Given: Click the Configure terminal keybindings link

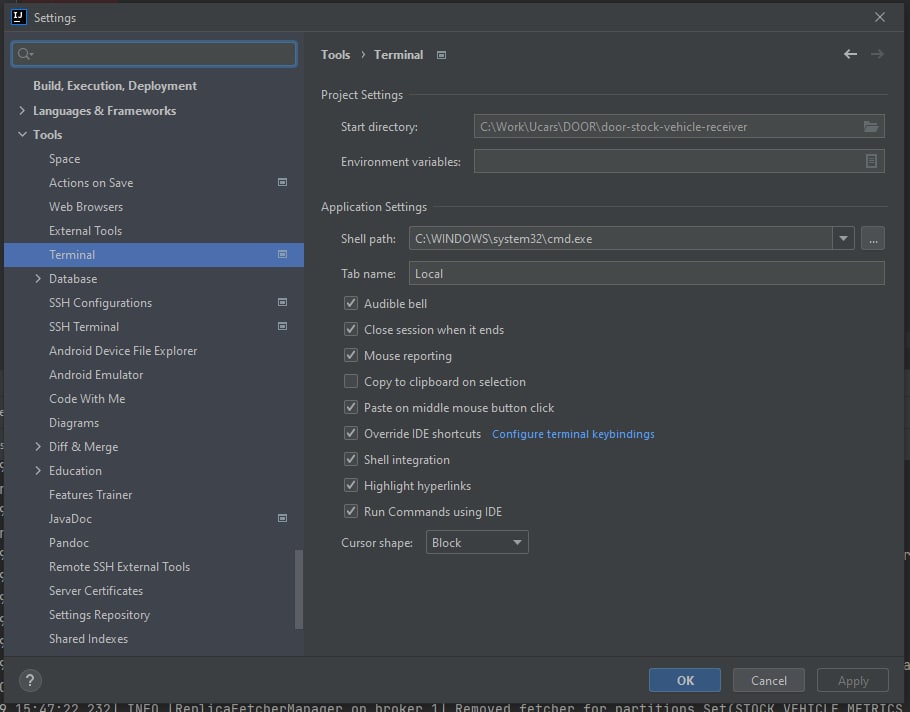Looking at the screenshot, I should tap(573, 434).
